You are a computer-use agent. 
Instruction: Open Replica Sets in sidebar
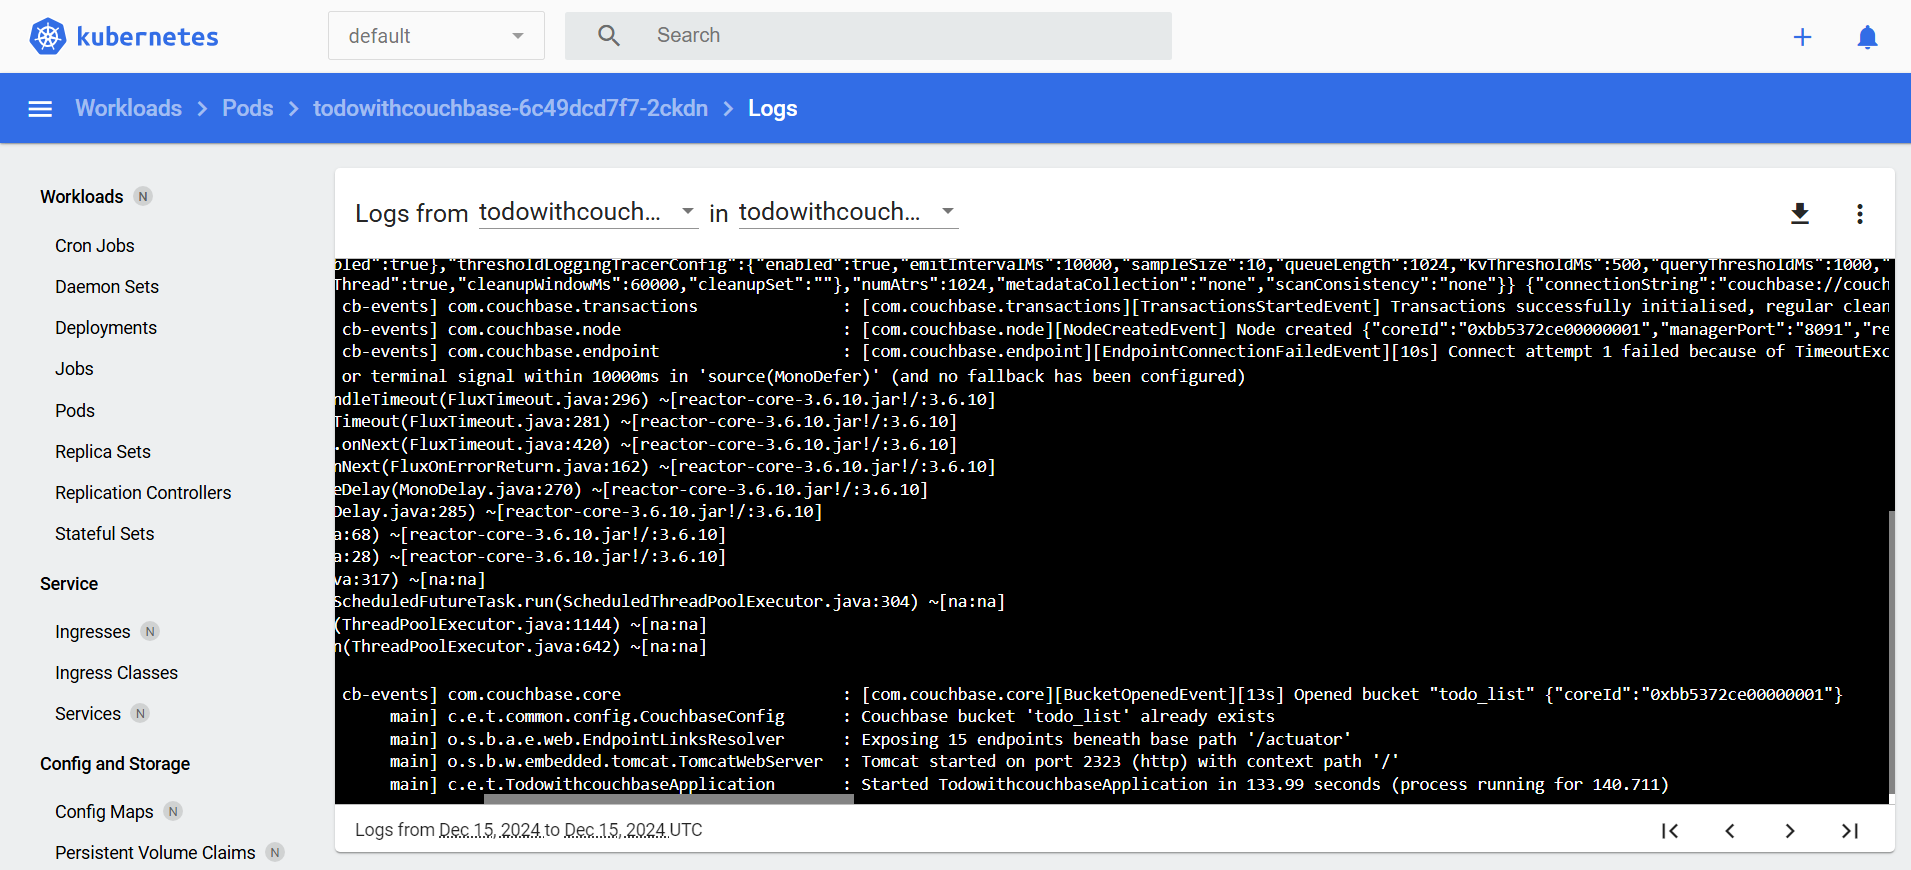click(103, 452)
